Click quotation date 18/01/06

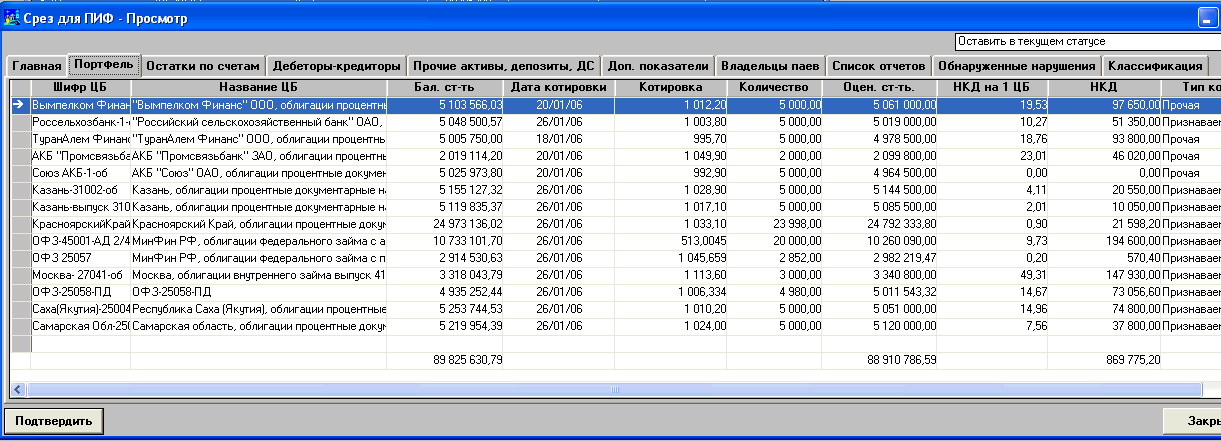tap(558, 138)
